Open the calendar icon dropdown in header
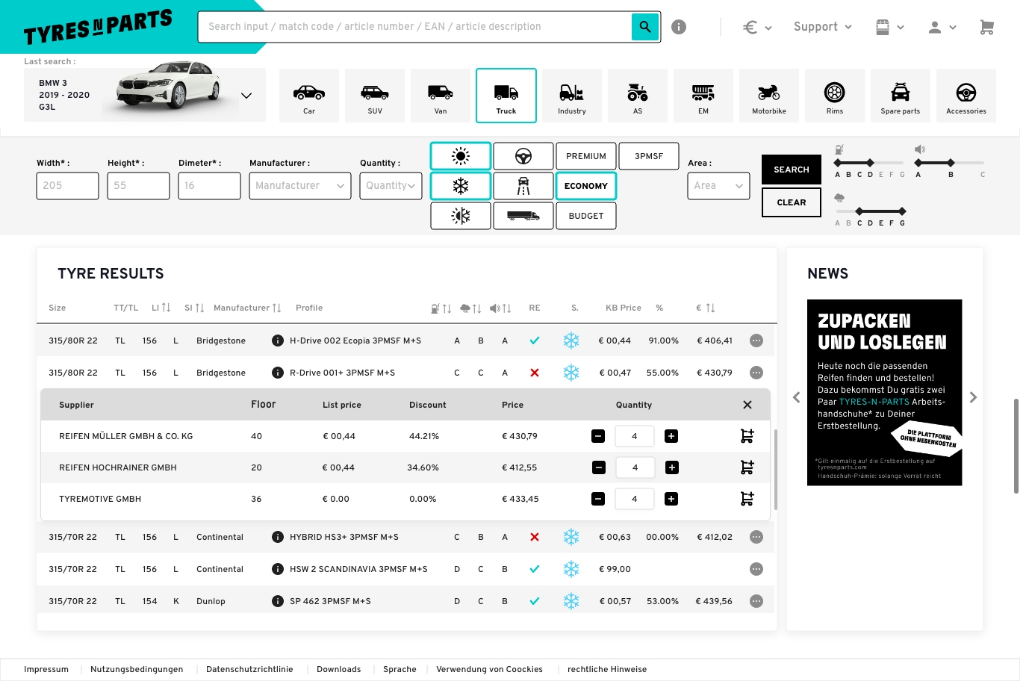Image resolution: width=1020 pixels, height=681 pixels. pos(890,27)
